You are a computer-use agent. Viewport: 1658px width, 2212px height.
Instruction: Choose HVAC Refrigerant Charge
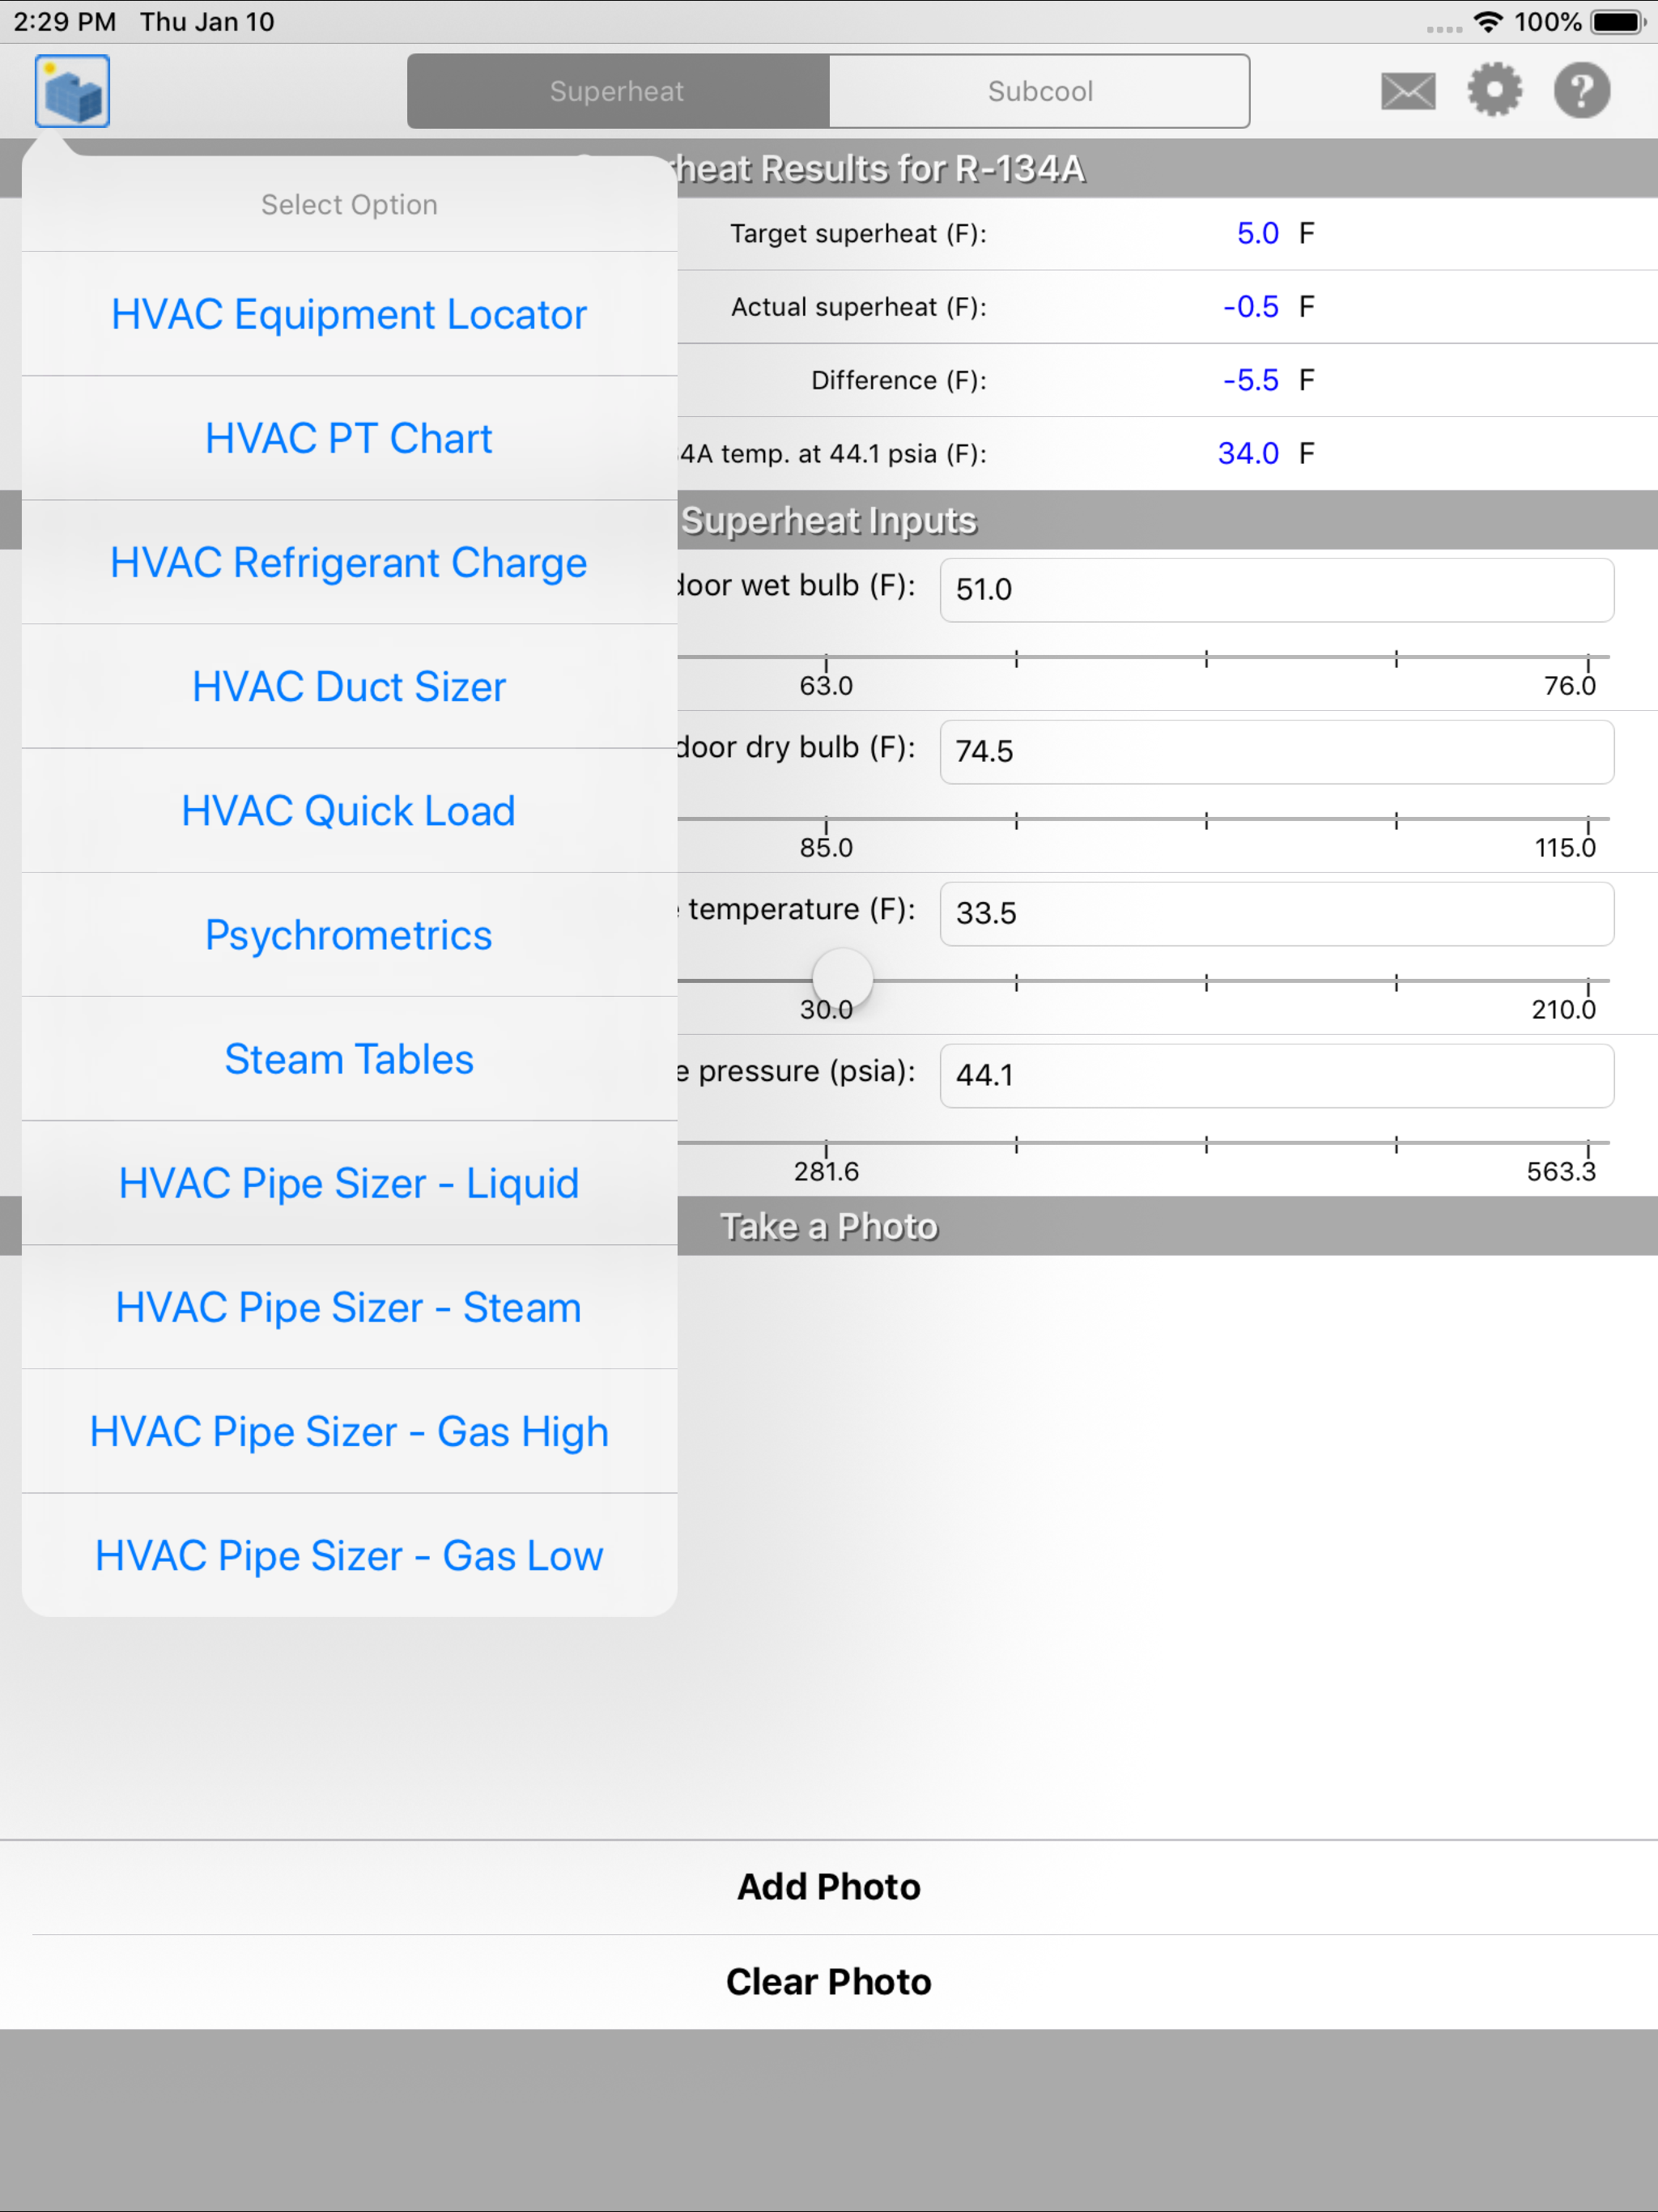[348, 562]
